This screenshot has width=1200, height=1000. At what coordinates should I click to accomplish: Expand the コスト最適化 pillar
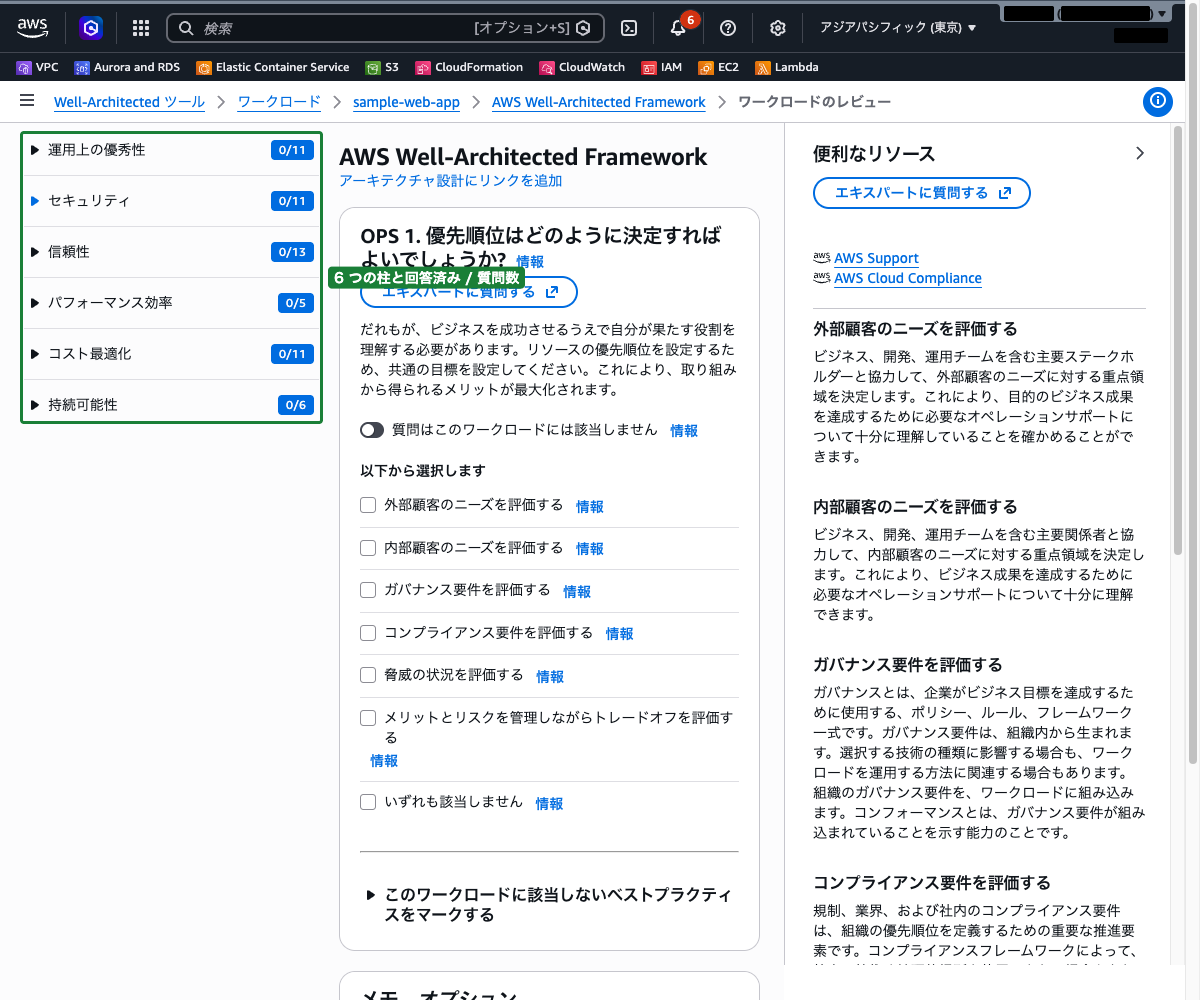(35, 354)
